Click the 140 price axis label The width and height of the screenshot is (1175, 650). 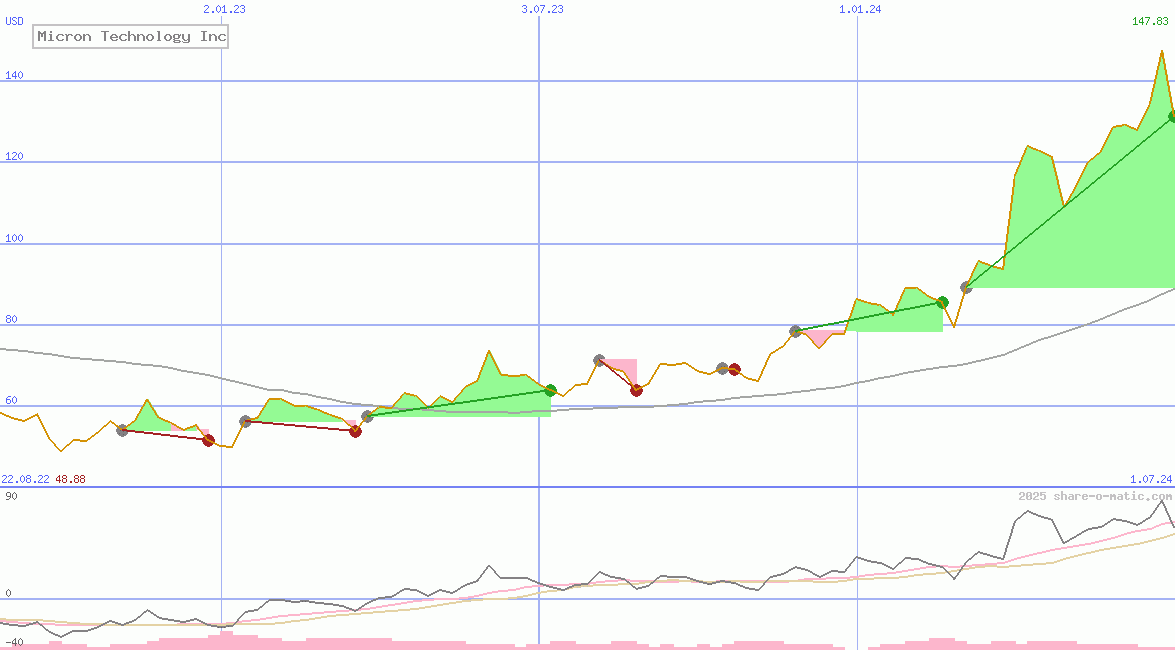pos(14,75)
